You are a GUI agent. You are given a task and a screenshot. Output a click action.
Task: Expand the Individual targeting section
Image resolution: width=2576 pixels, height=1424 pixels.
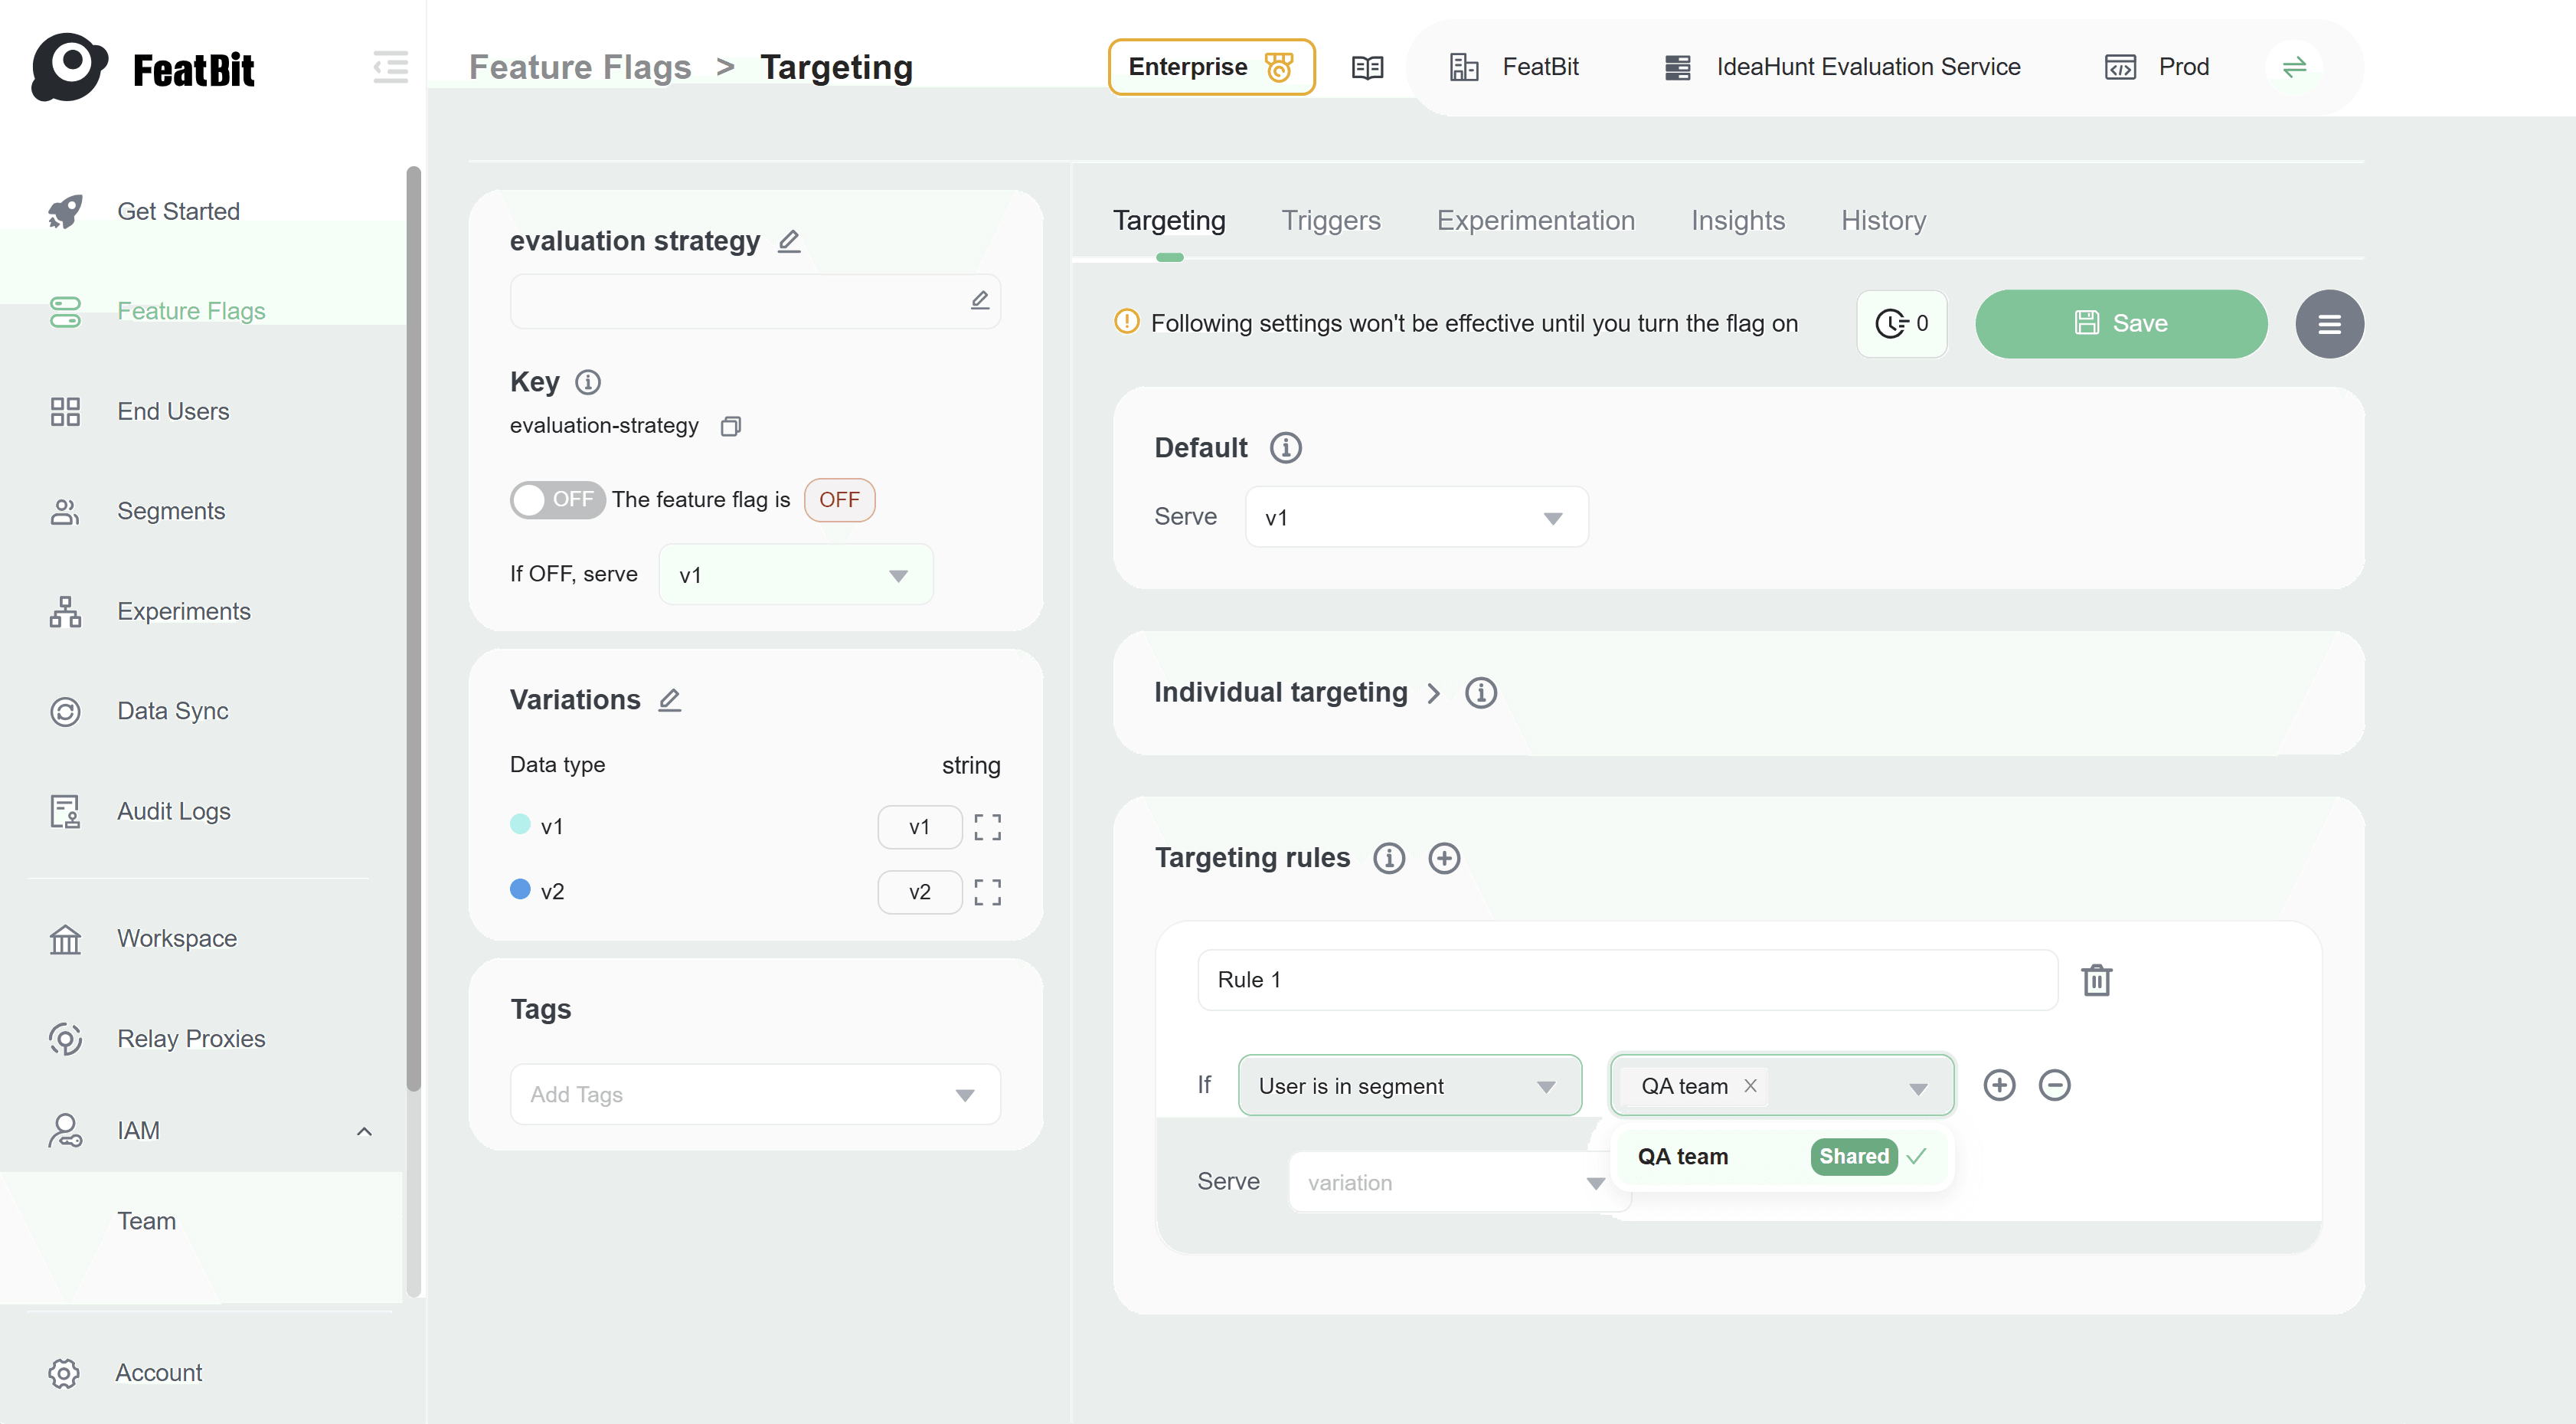pyautogui.click(x=1434, y=692)
